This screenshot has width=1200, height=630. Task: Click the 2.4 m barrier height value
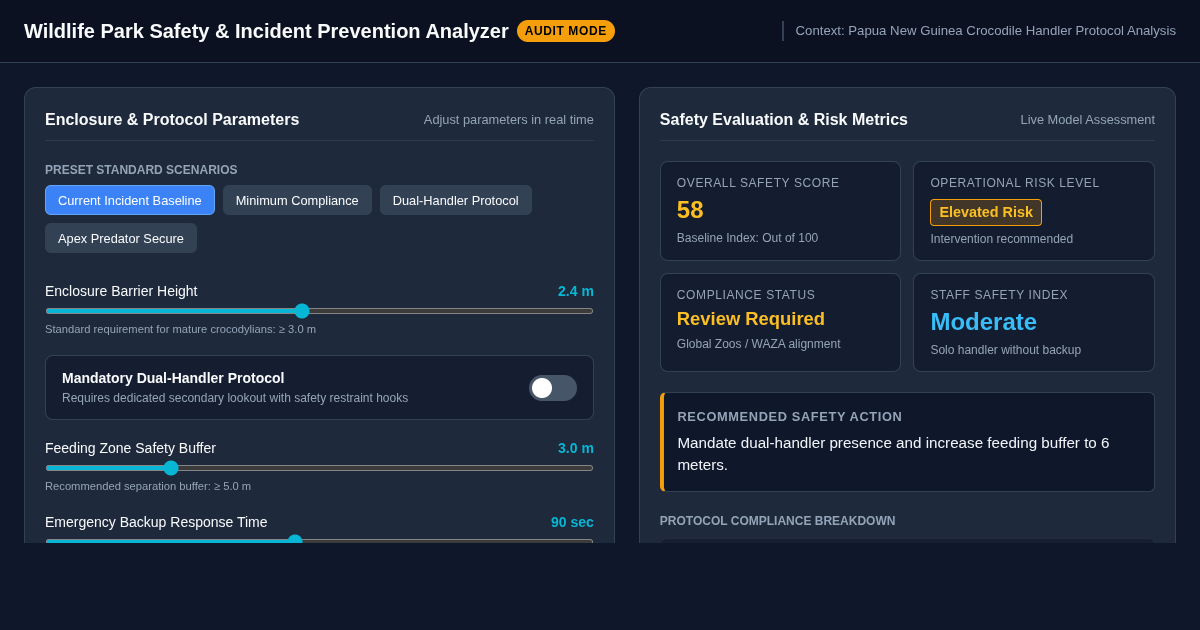click(576, 291)
